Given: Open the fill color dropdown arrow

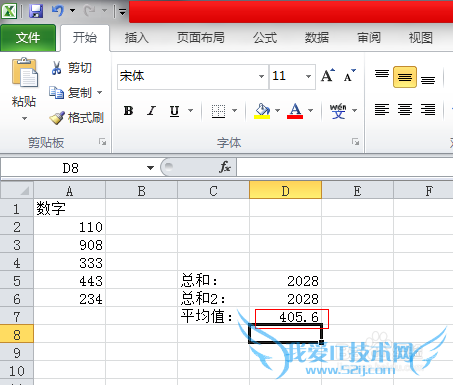Looking at the screenshot, I should coord(278,110).
